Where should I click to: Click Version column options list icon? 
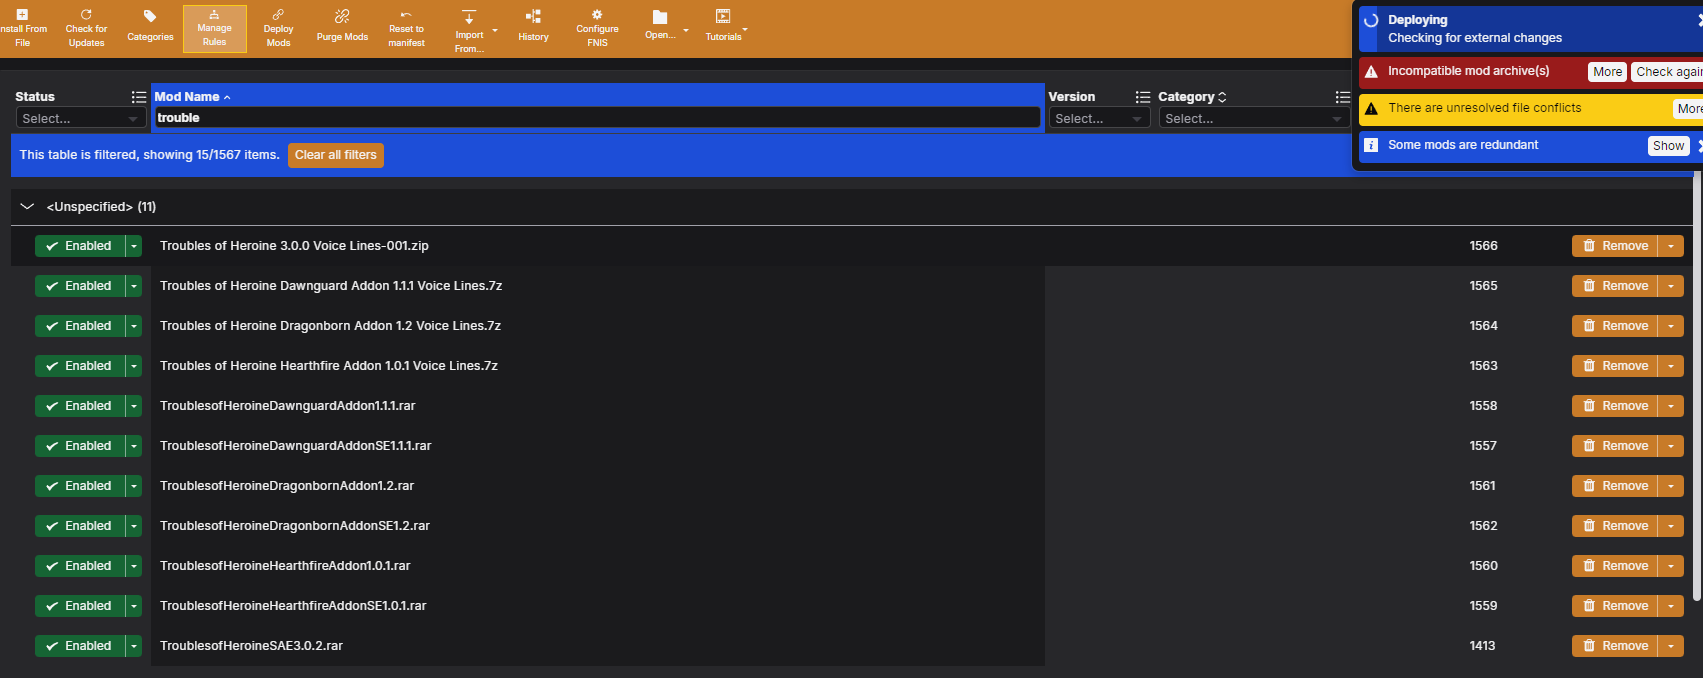(1143, 97)
